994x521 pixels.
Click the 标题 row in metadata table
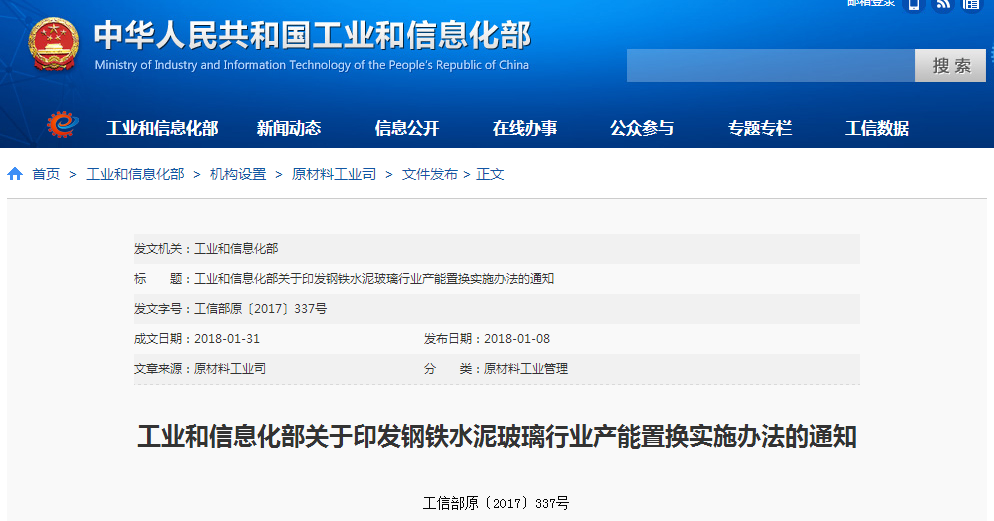pyautogui.click(x=496, y=278)
